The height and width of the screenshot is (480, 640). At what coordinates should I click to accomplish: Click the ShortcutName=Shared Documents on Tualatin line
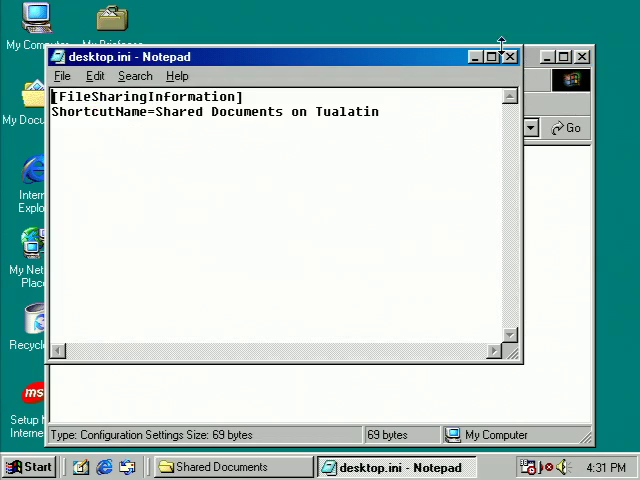pyautogui.click(x=215, y=112)
